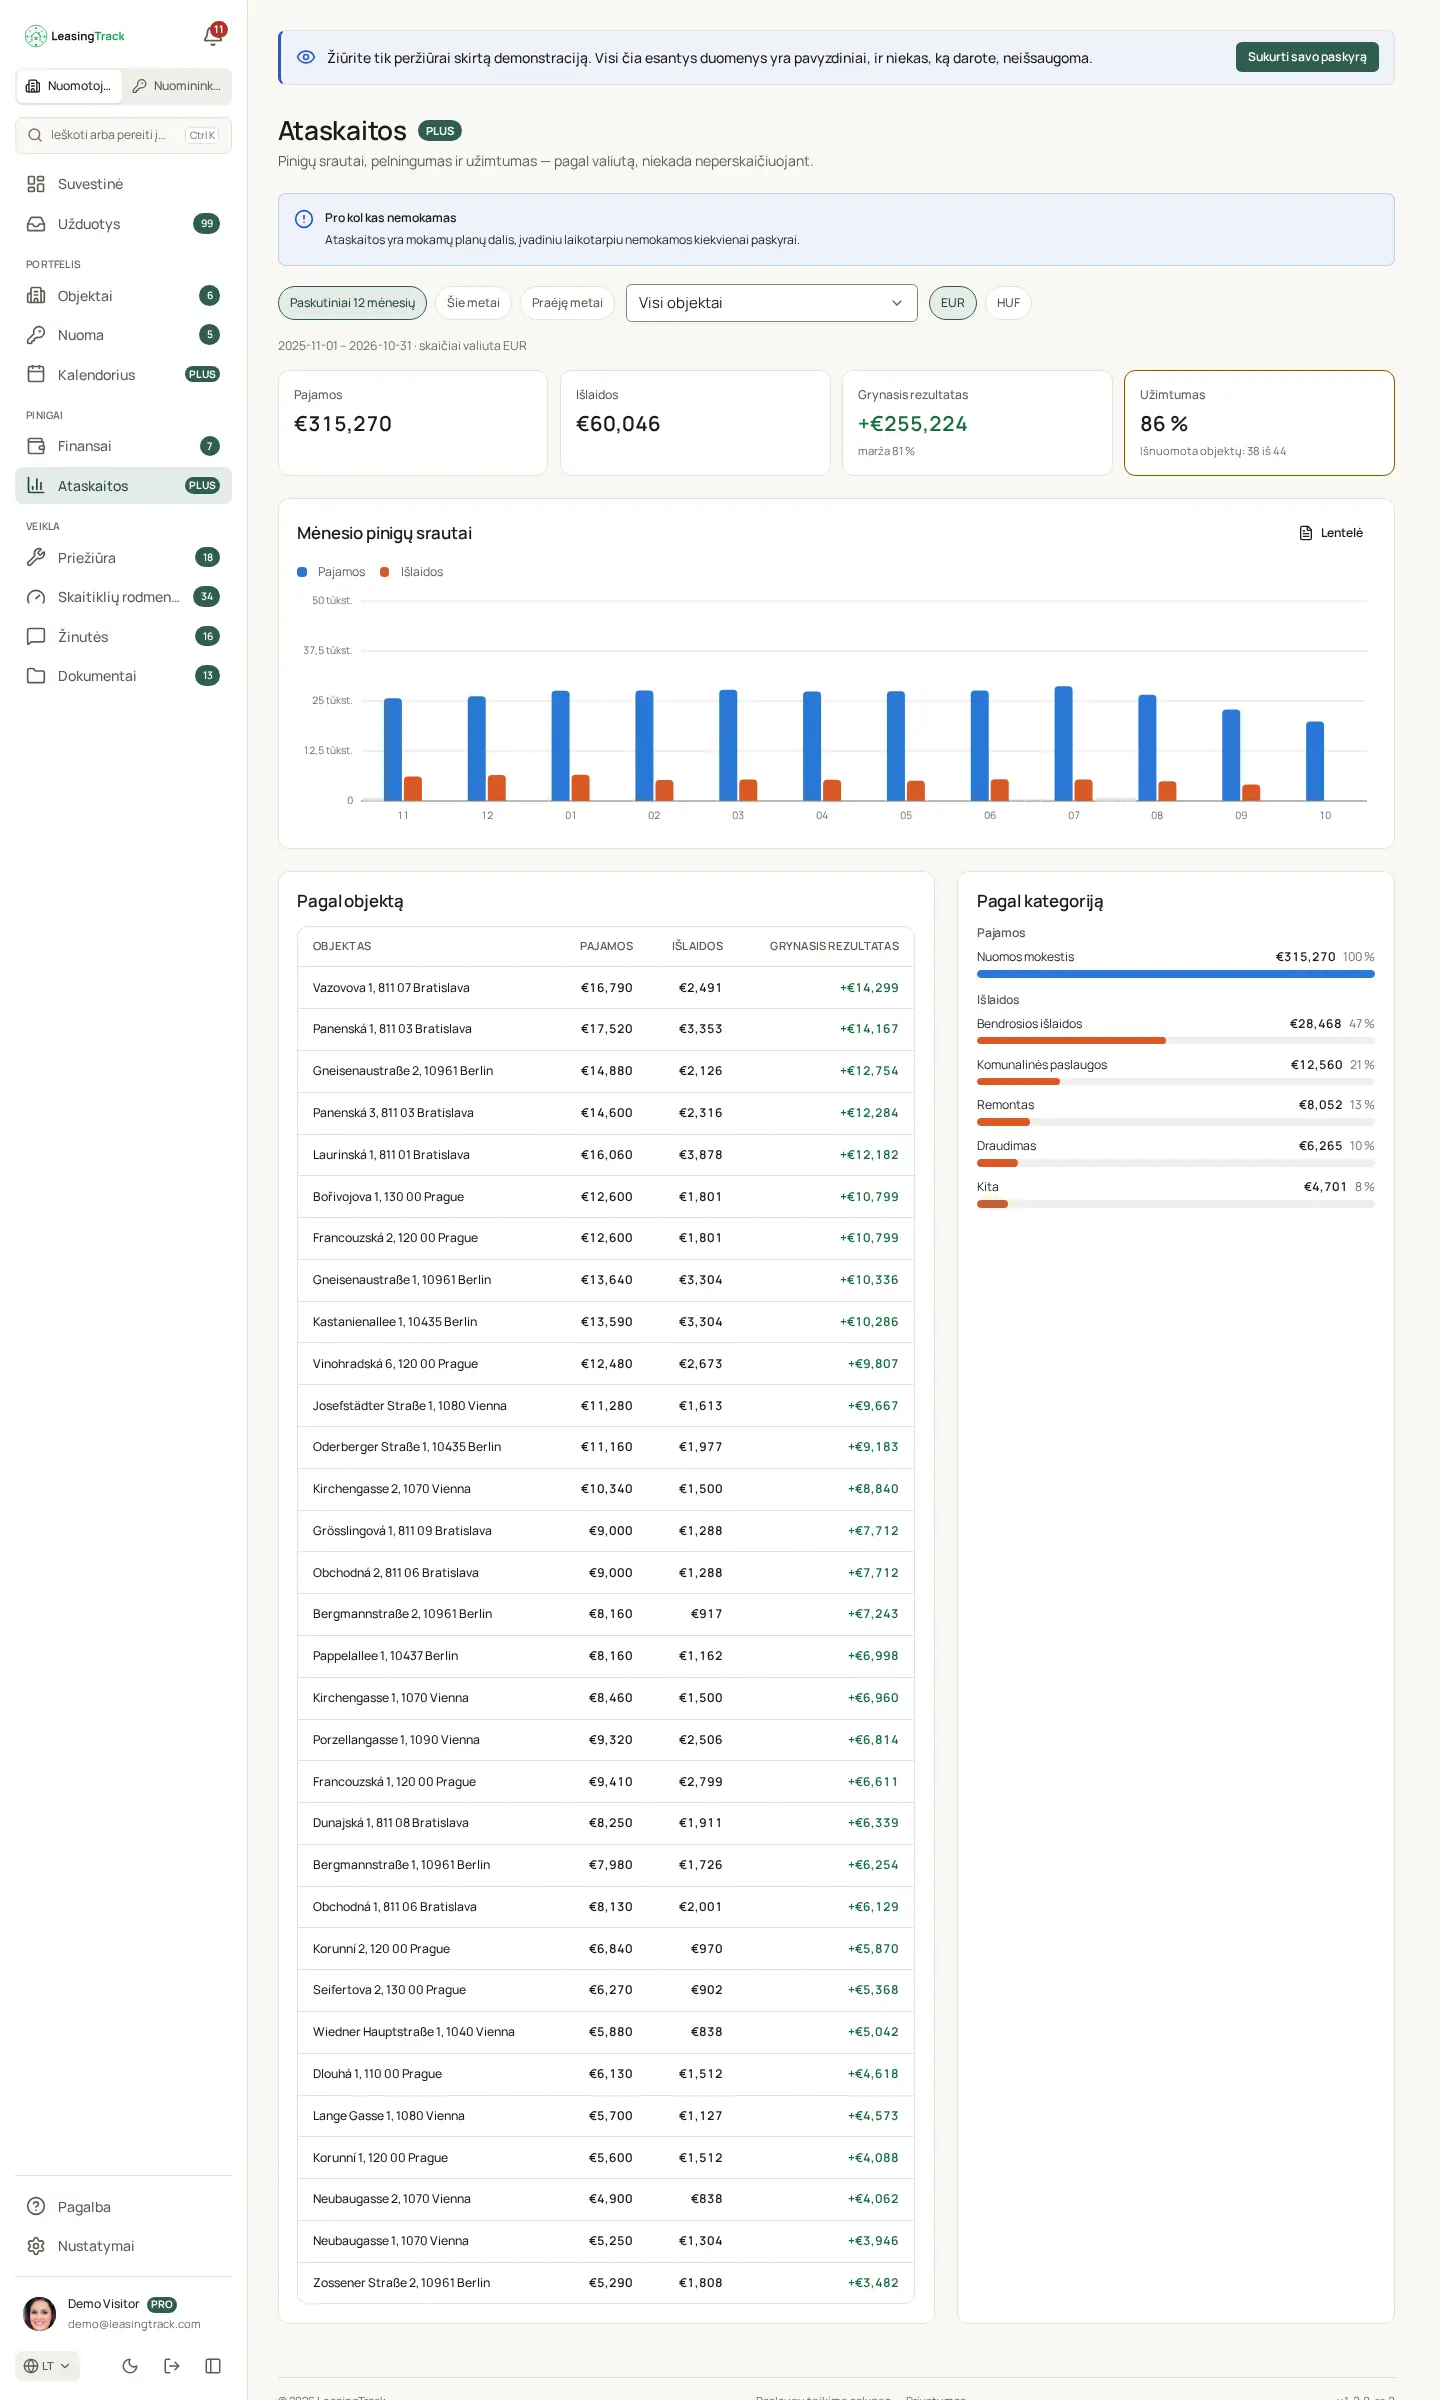Click the meter readings gauge icon

(36, 597)
